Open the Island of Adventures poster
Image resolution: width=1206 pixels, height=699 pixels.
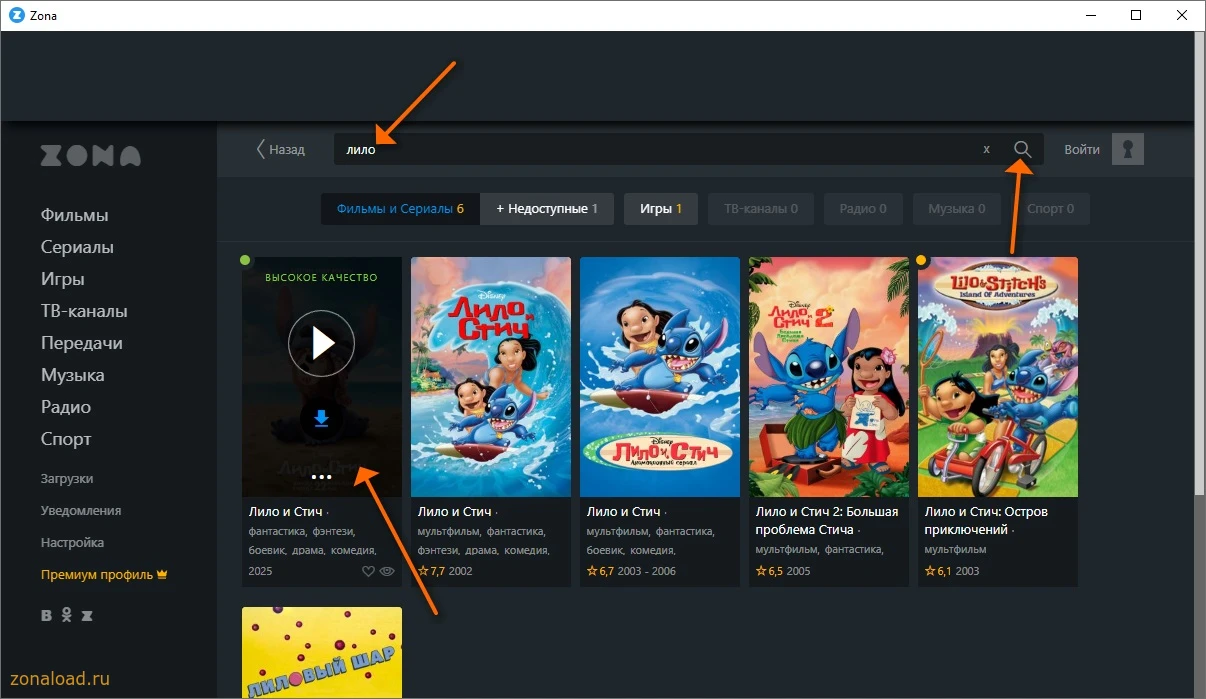[x=998, y=377]
